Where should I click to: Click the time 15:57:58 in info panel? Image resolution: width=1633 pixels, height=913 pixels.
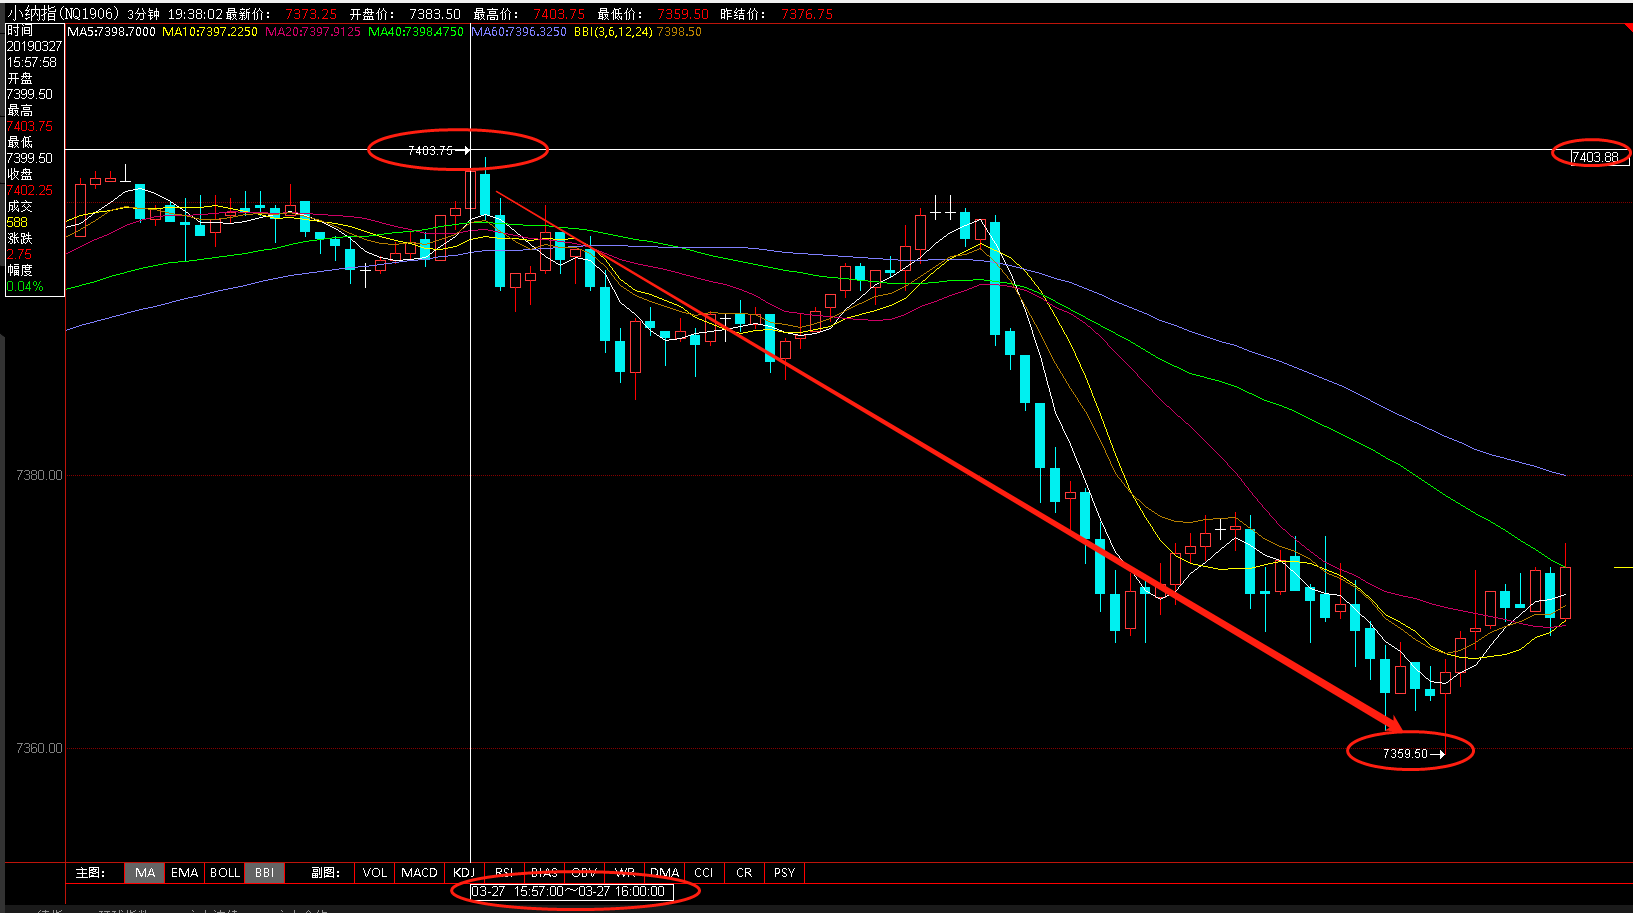tap(32, 62)
